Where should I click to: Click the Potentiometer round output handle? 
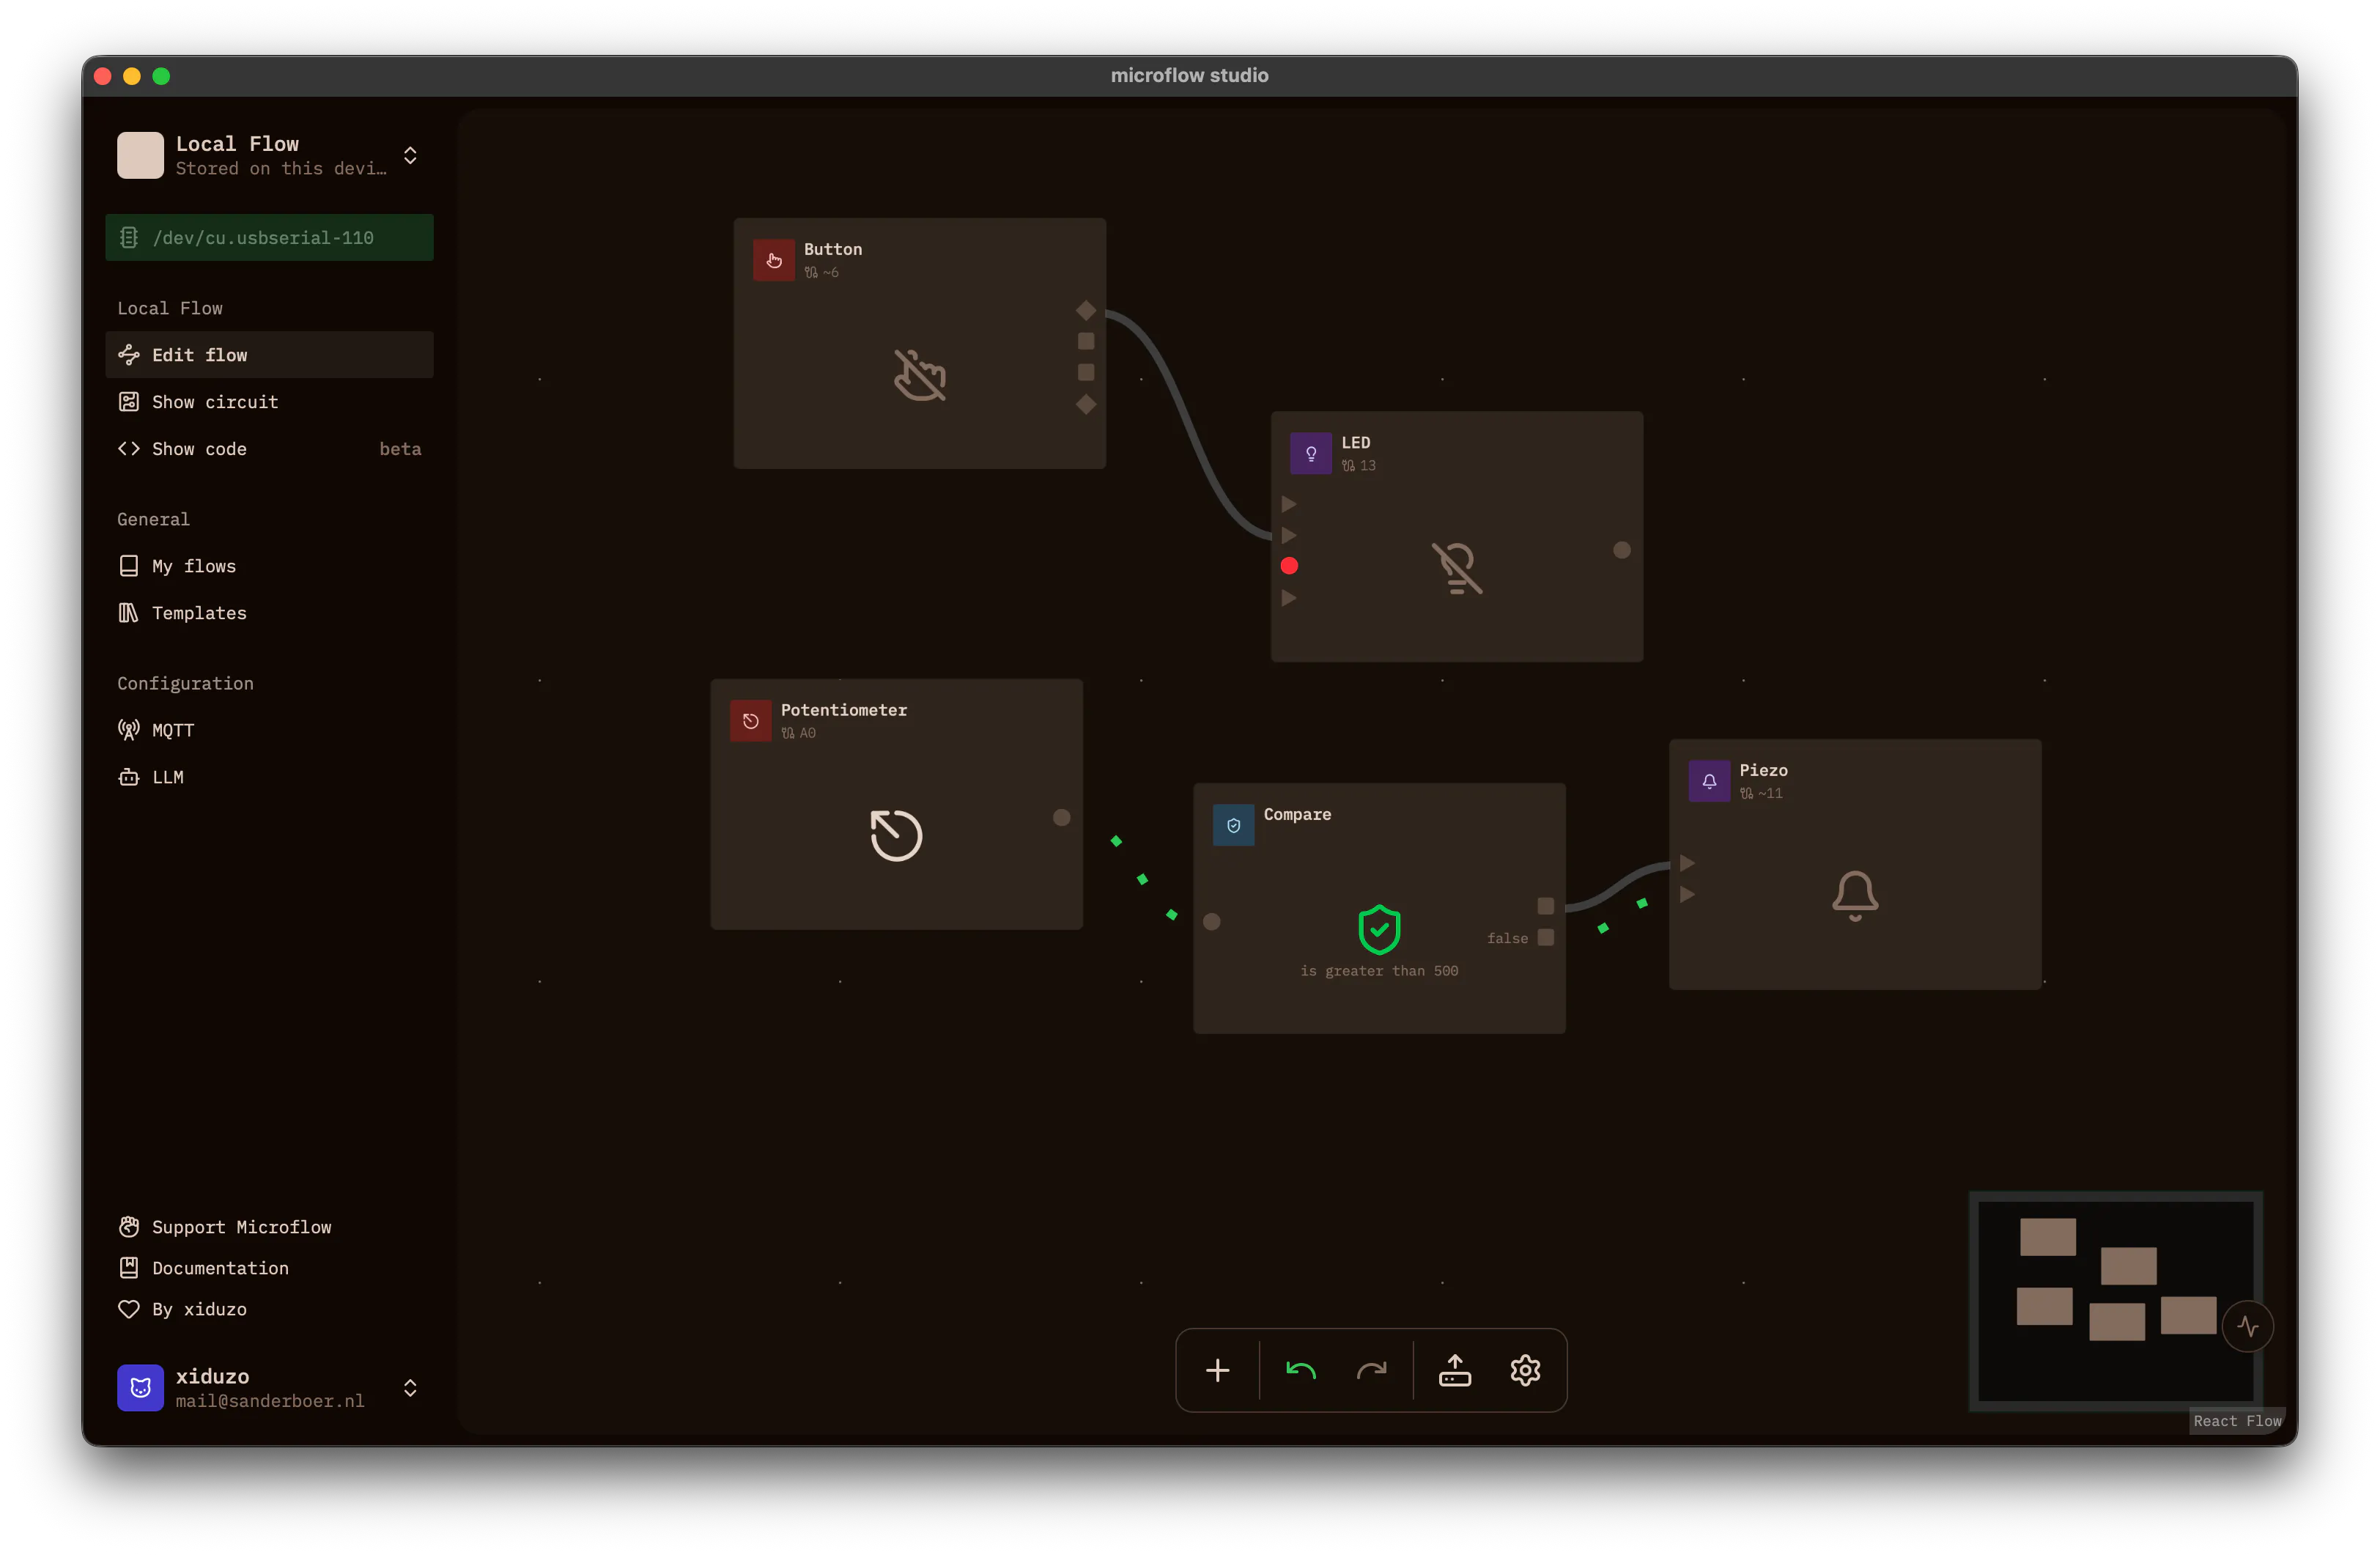(x=1062, y=818)
